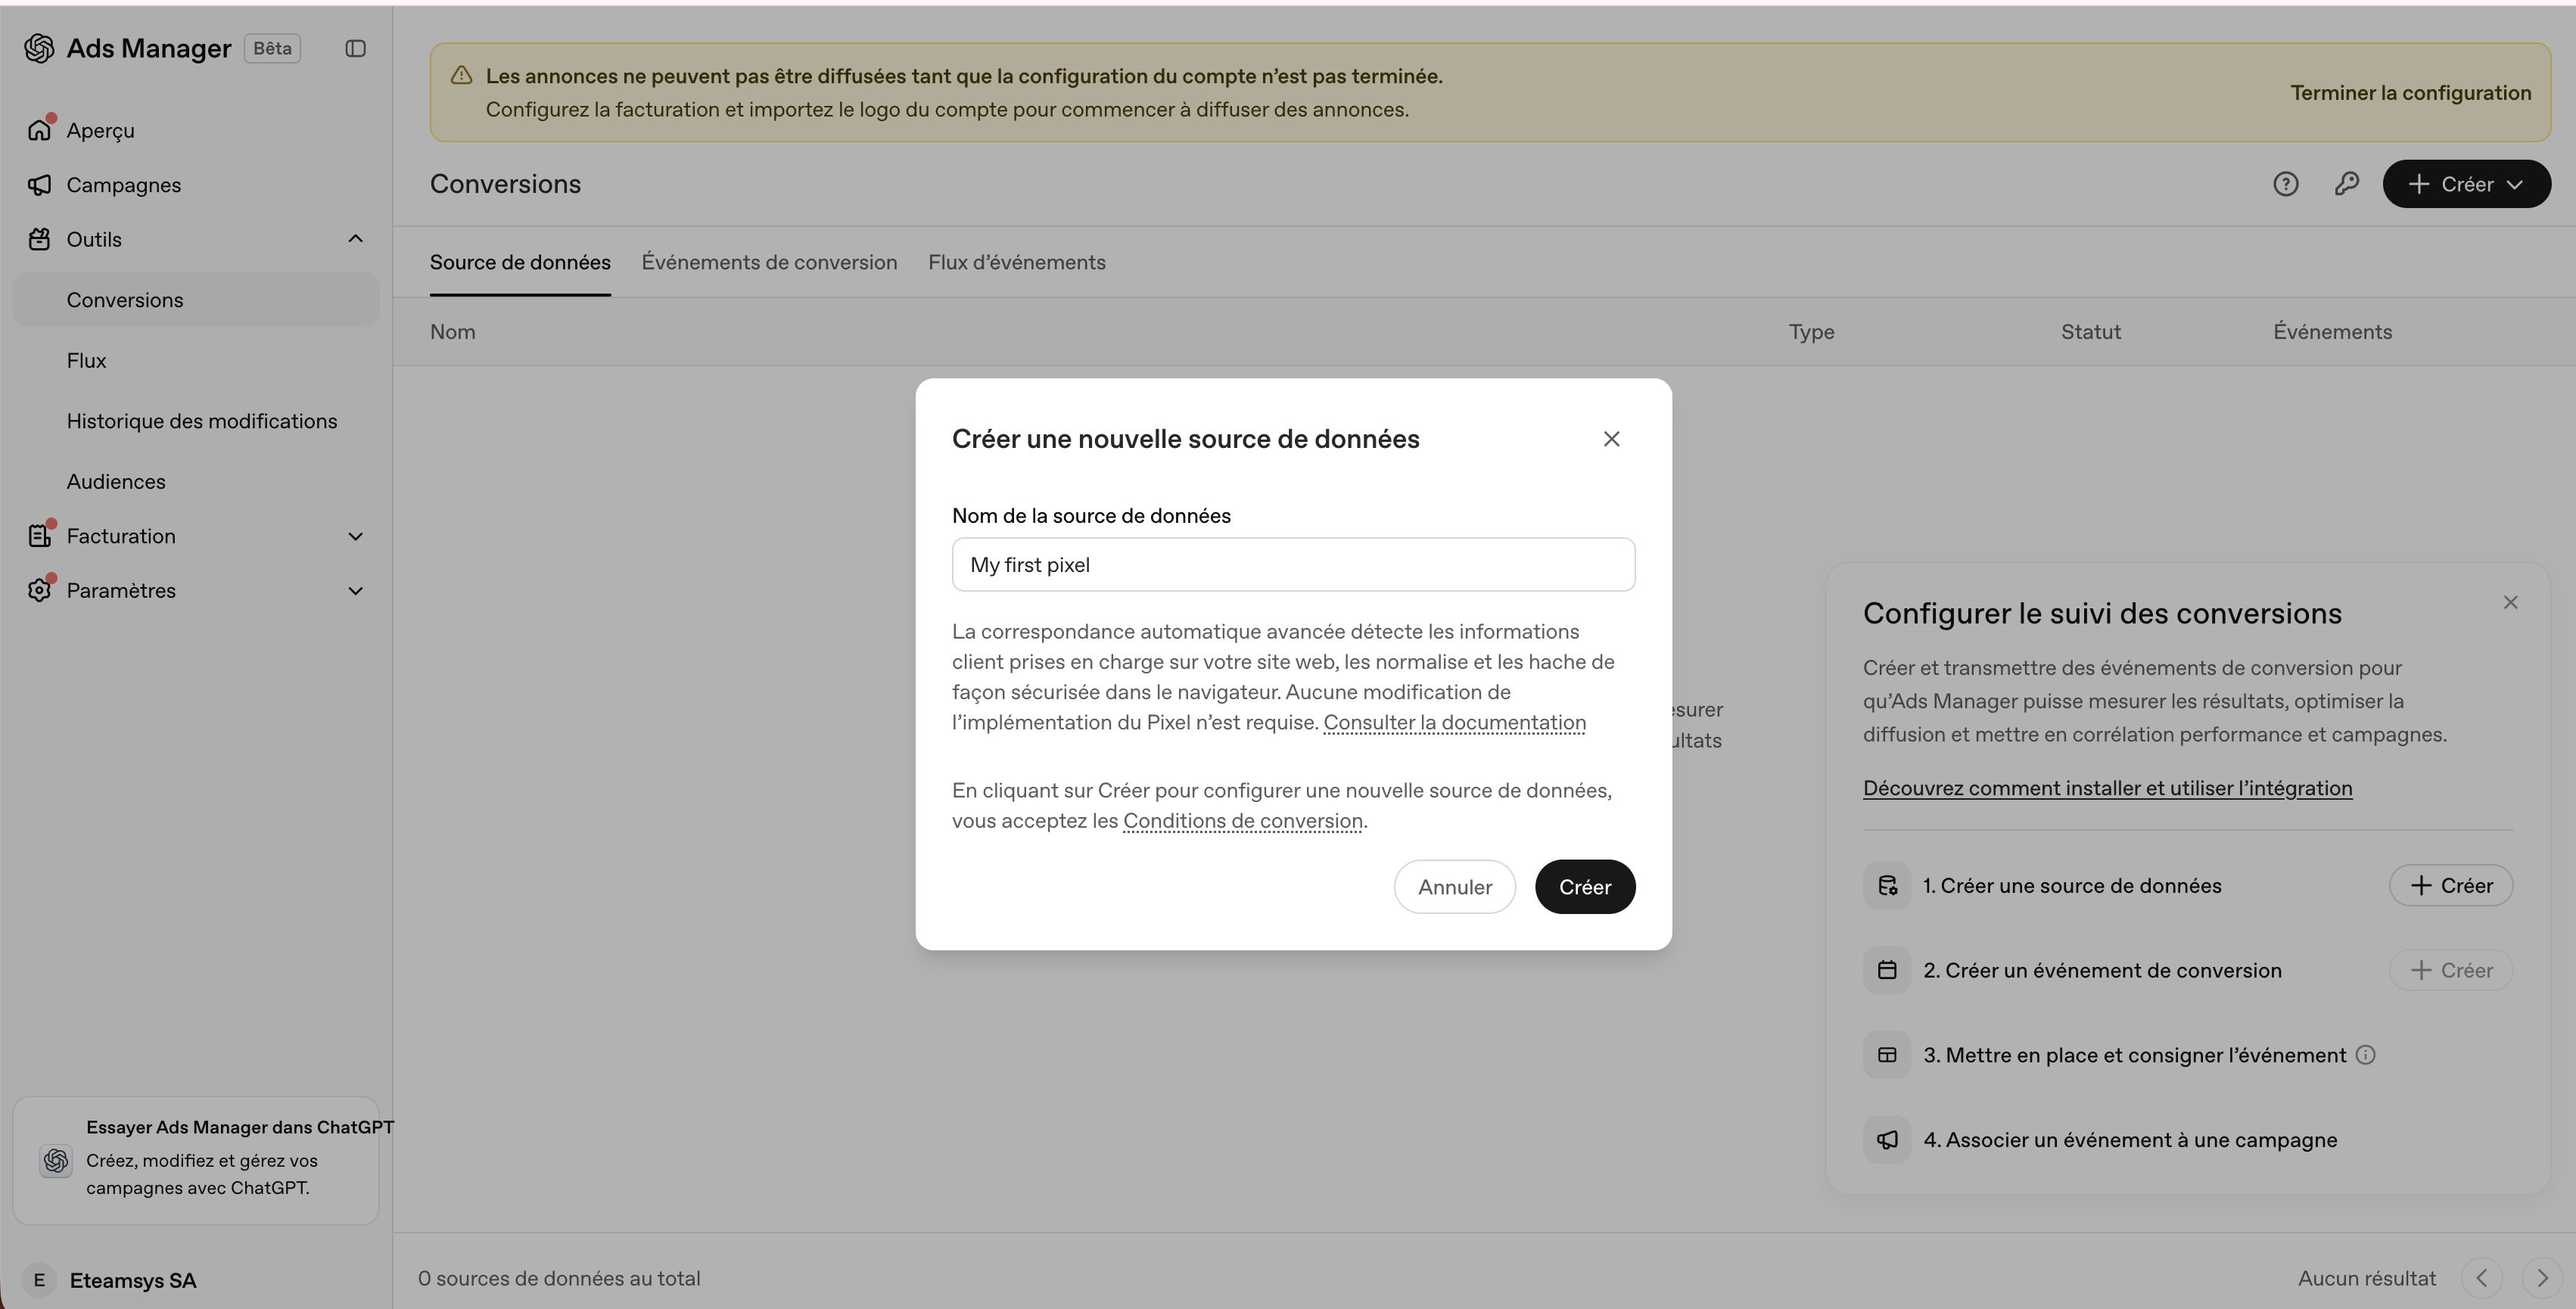Click the Événements column header
This screenshot has width=2576, height=1309.
(2332, 332)
